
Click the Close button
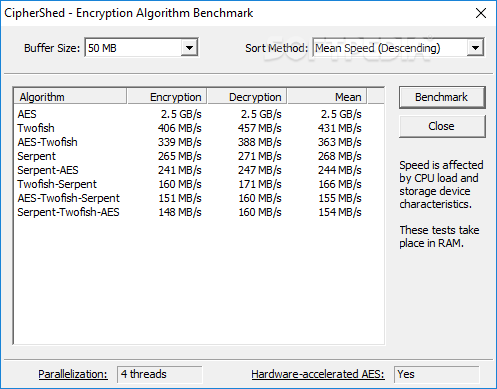(442, 126)
